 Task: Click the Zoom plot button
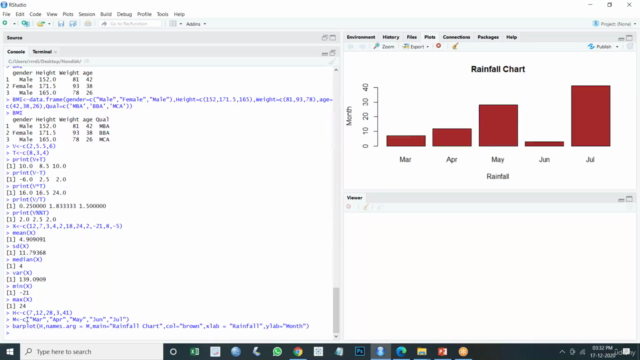click(384, 47)
